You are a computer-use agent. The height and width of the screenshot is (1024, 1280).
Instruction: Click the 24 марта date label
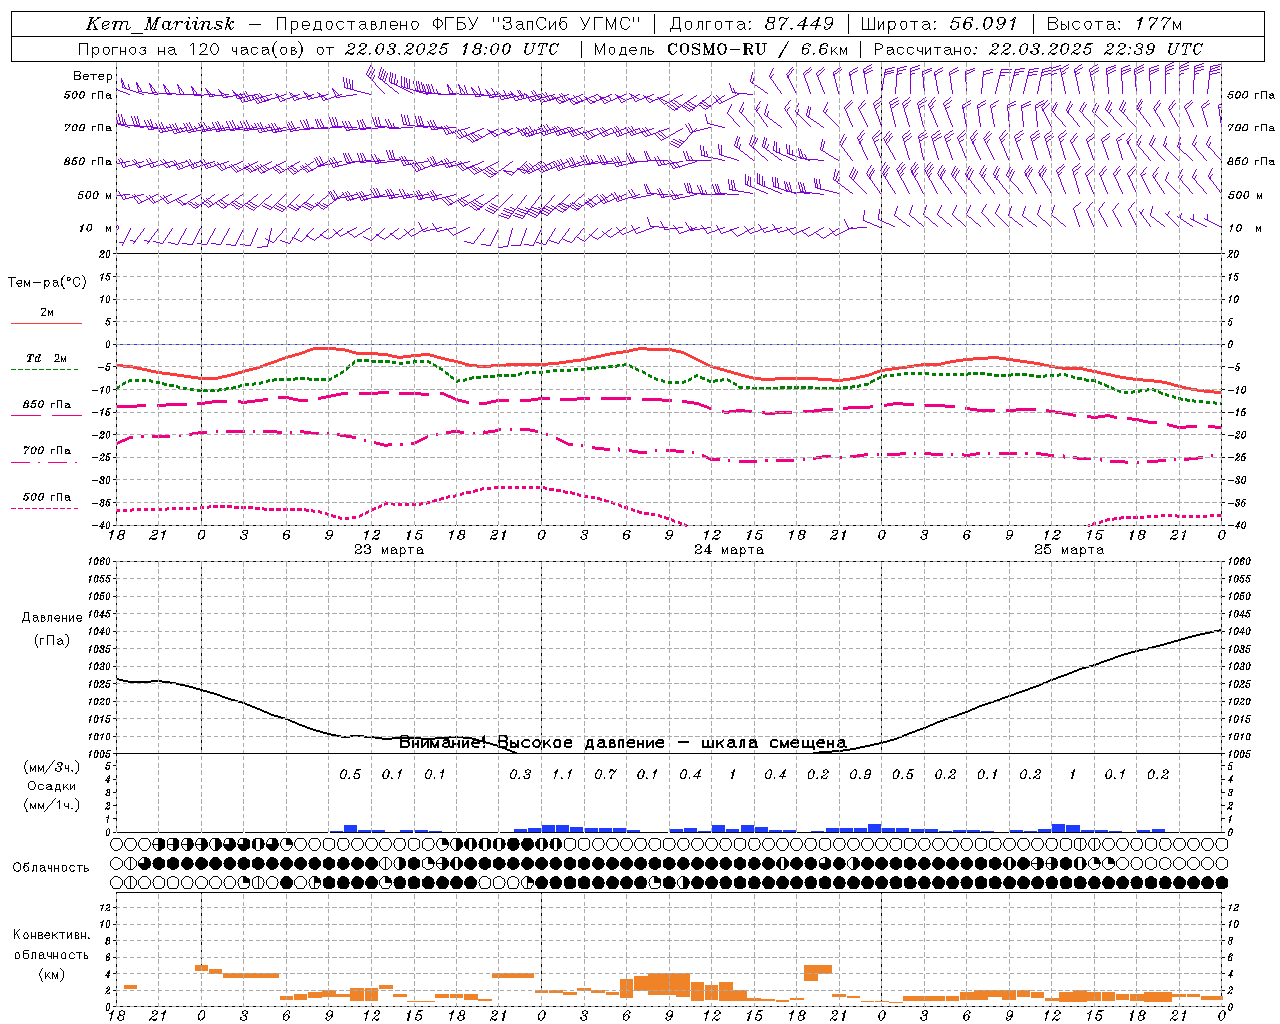729,550
